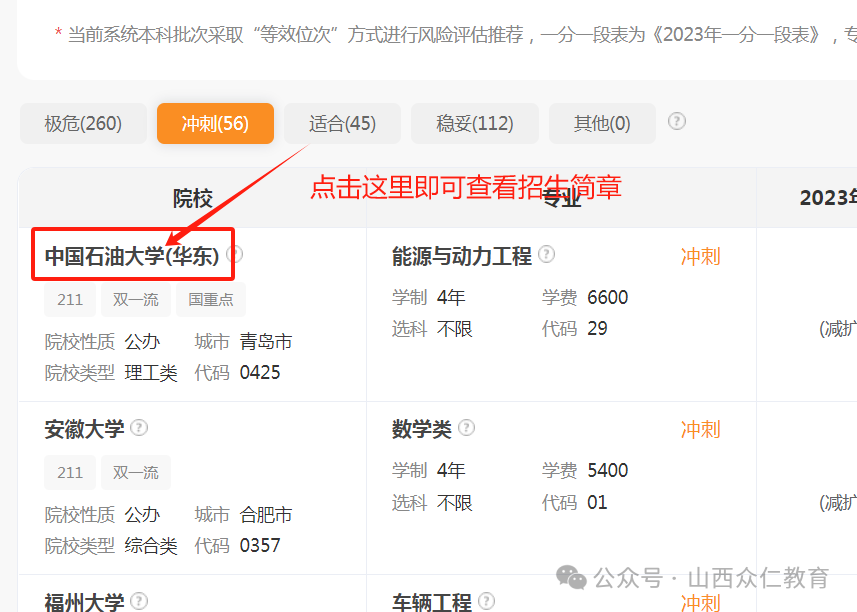The image size is (857, 612).
Task: Open the 车辆工程 major
Action: pos(431,602)
